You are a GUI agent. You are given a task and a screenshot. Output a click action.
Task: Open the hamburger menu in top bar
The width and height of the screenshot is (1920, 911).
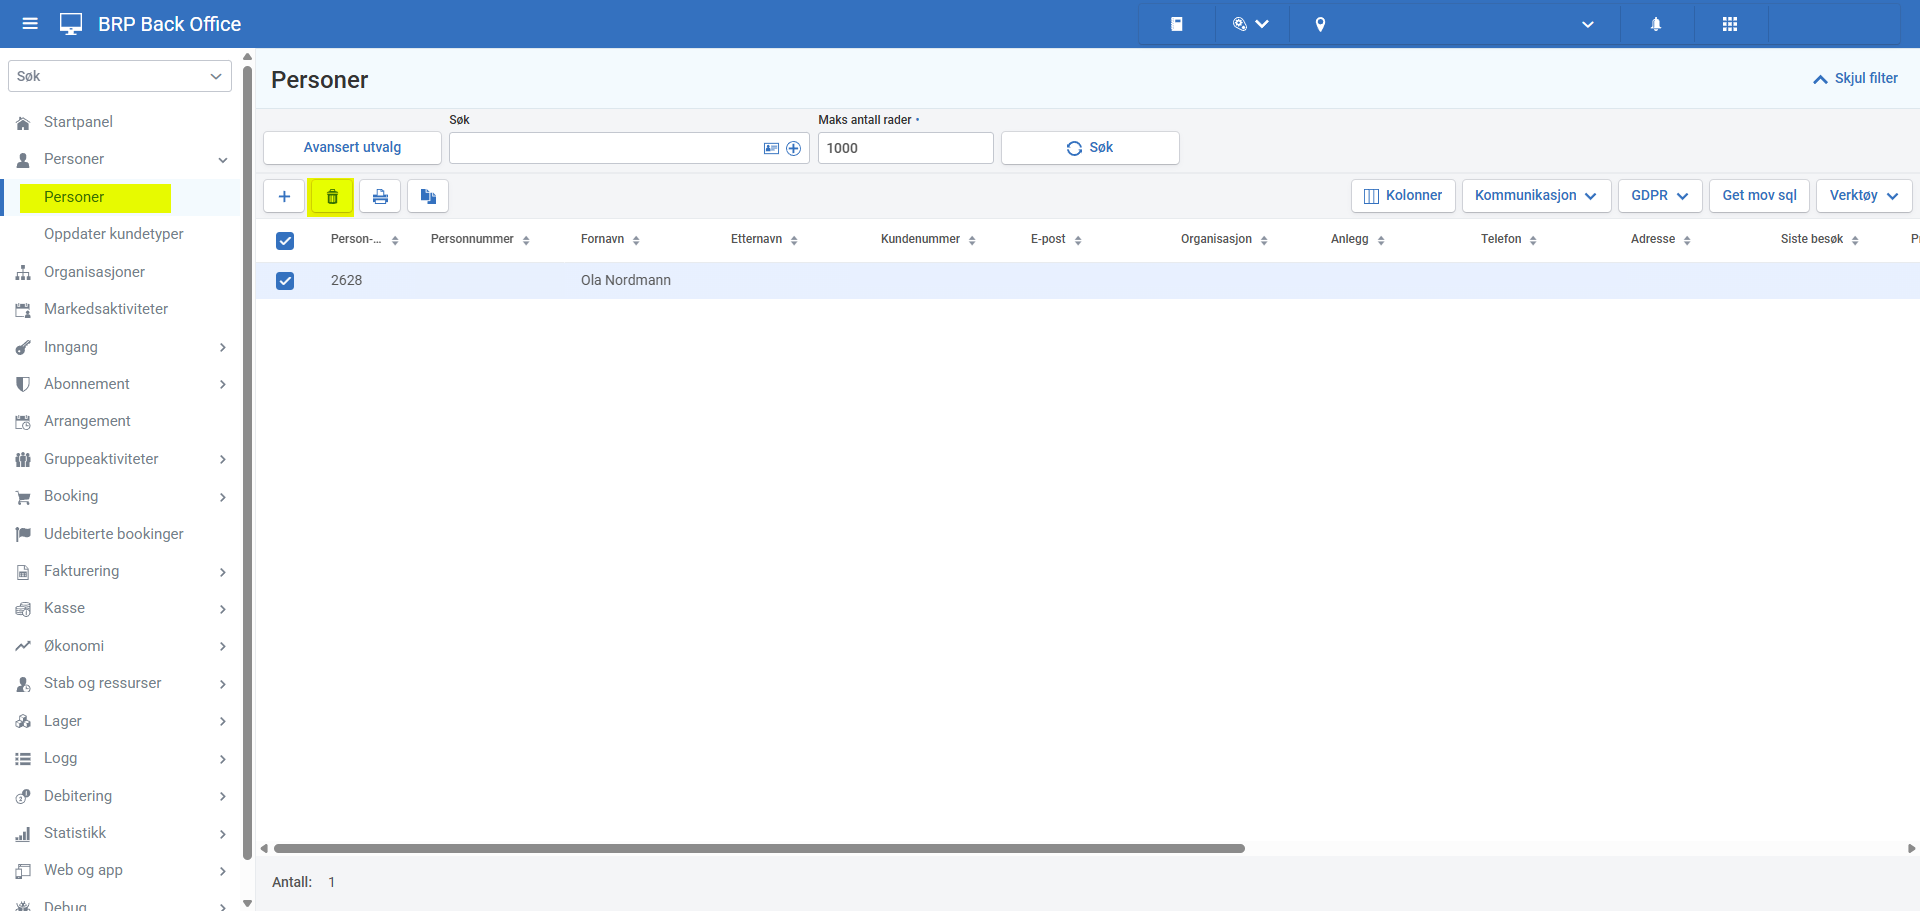[30, 24]
